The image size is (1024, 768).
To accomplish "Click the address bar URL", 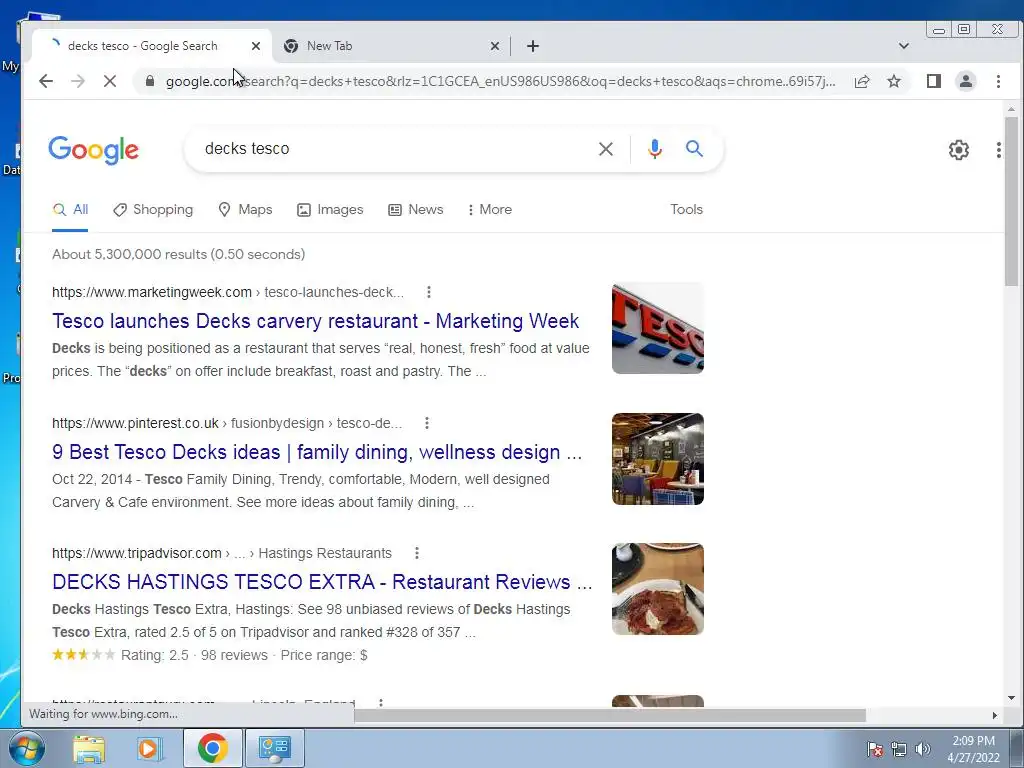I will (x=500, y=81).
